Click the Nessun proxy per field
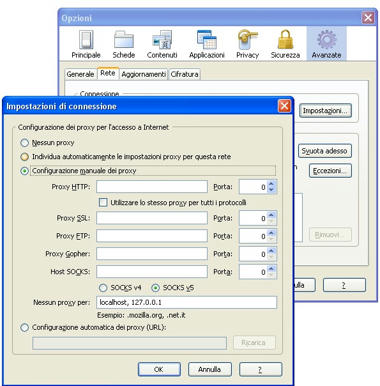This screenshot has width=380, height=386. click(x=187, y=303)
